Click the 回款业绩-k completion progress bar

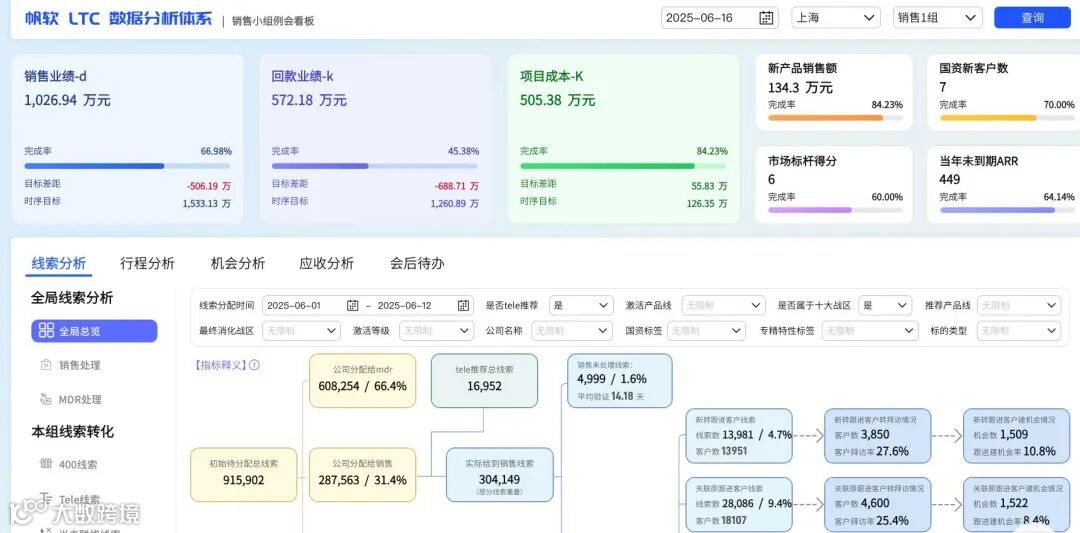coord(375,166)
